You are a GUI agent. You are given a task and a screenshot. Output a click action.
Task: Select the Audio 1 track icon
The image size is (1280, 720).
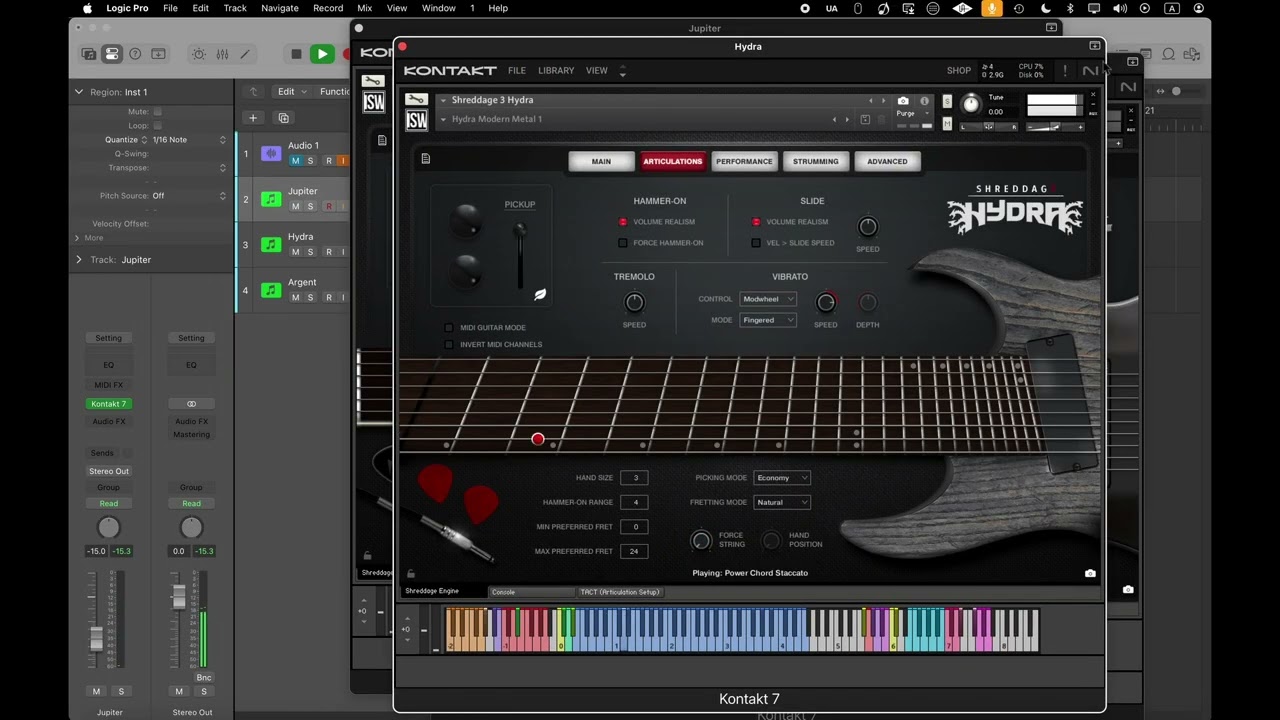click(x=271, y=154)
